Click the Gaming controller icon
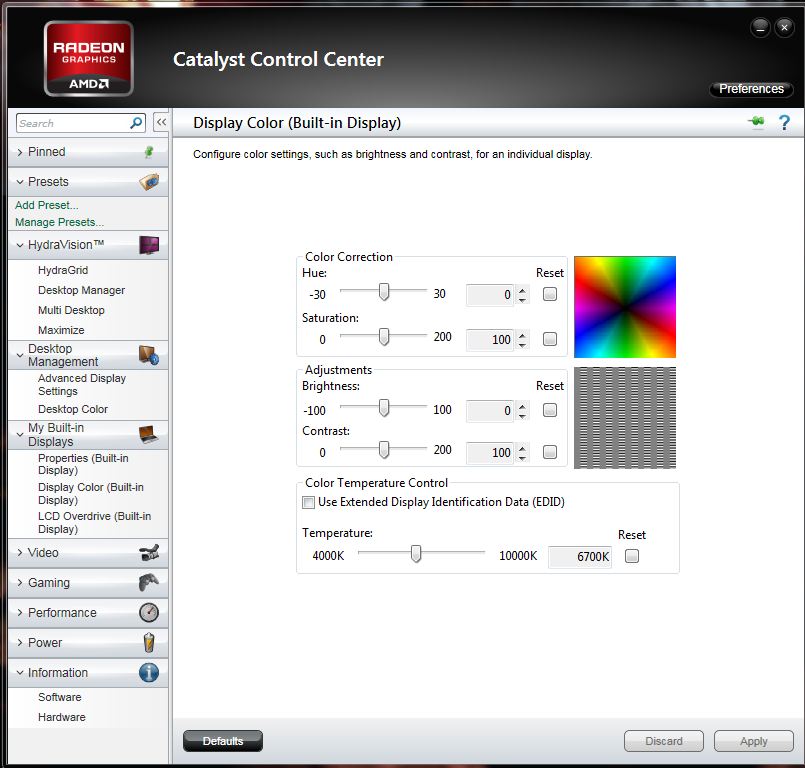The width and height of the screenshot is (805, 768). (x=149, y=582)
